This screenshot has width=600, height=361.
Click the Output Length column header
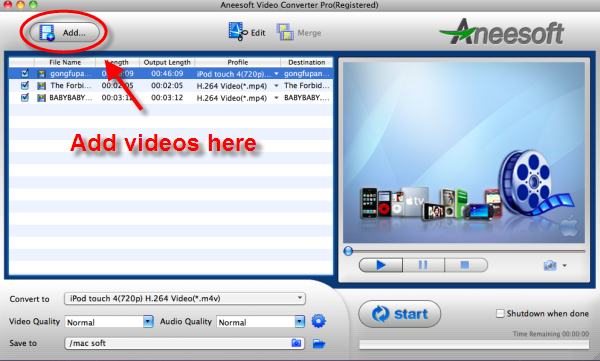point(167,62)
